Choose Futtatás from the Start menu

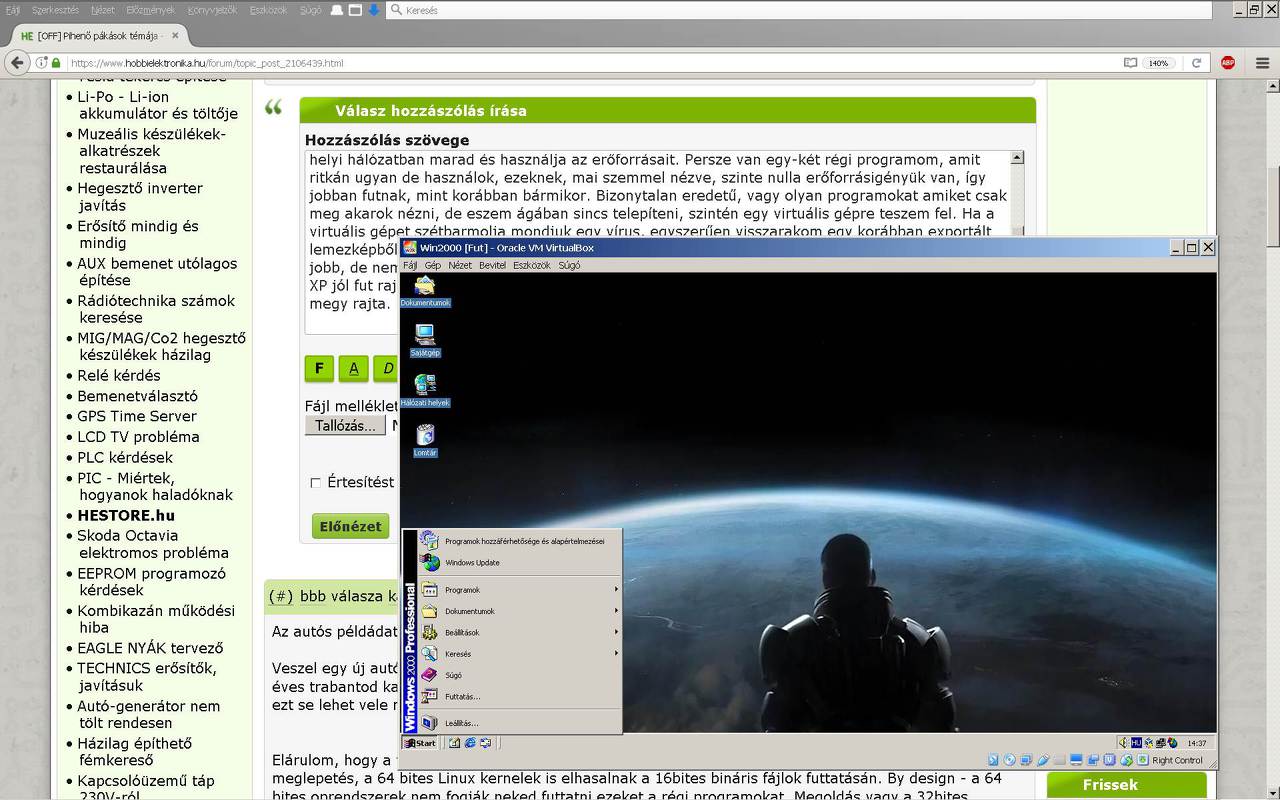(519, 696)
